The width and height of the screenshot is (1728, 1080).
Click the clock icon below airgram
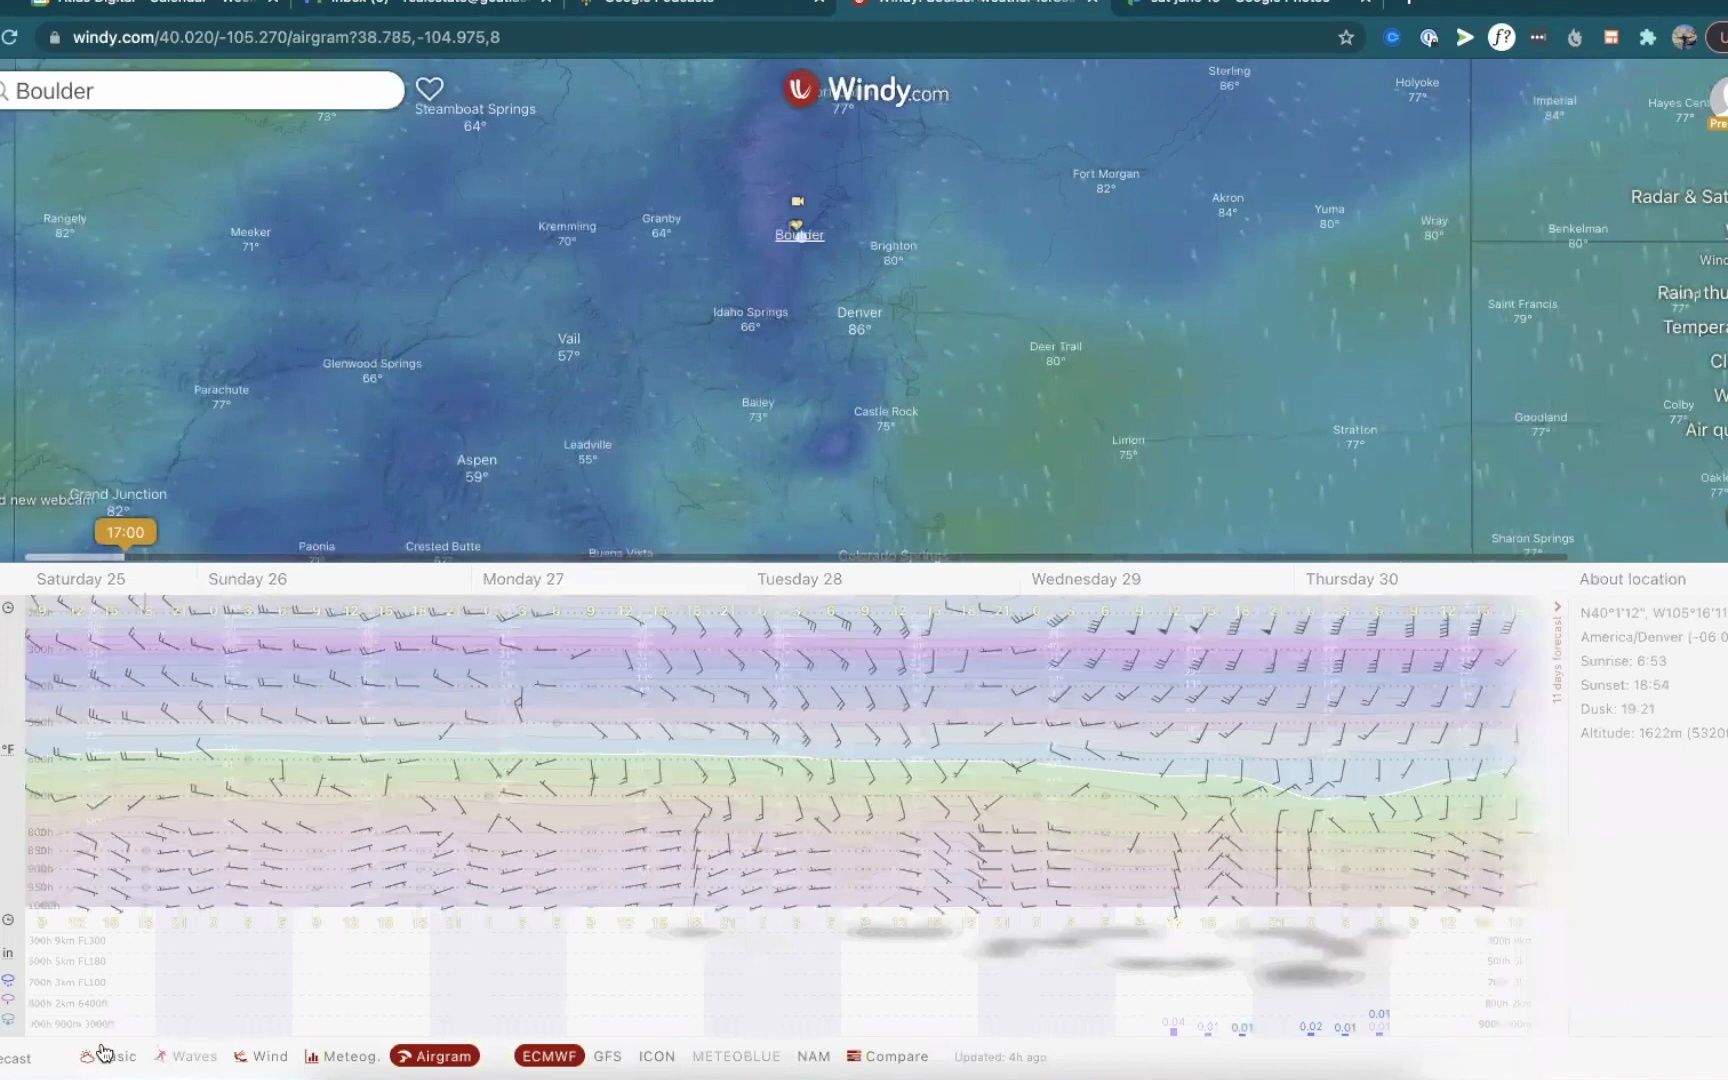8,919
